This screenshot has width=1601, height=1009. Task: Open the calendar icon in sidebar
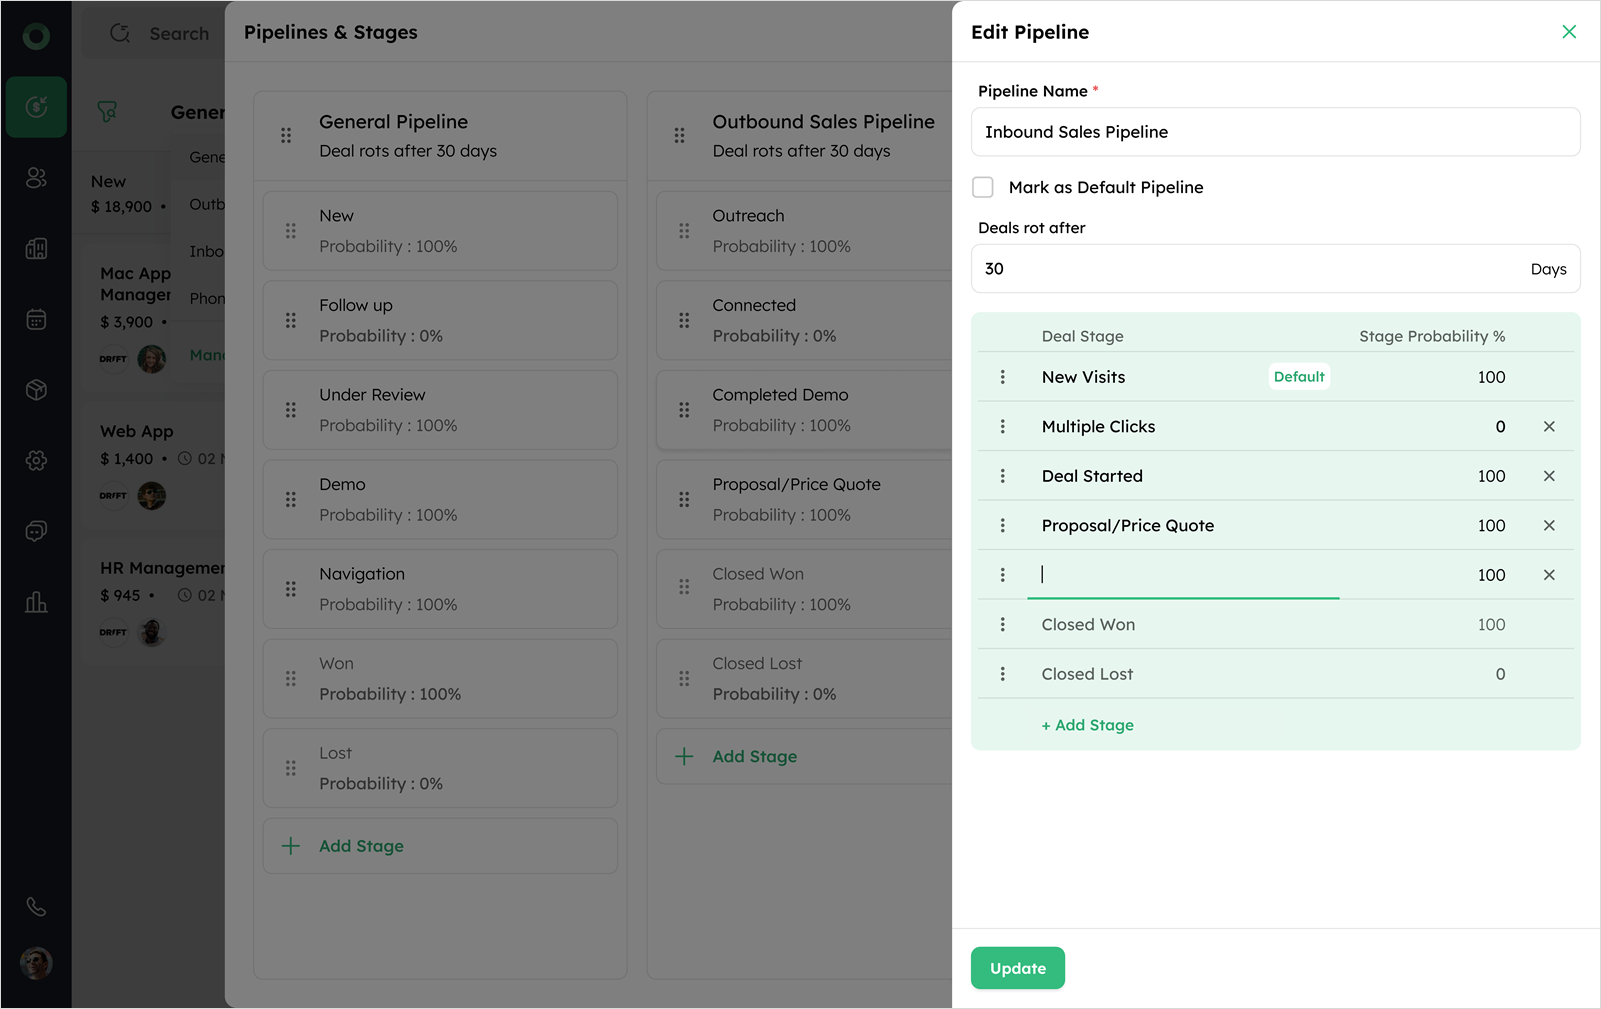click(x=36, y=320)
